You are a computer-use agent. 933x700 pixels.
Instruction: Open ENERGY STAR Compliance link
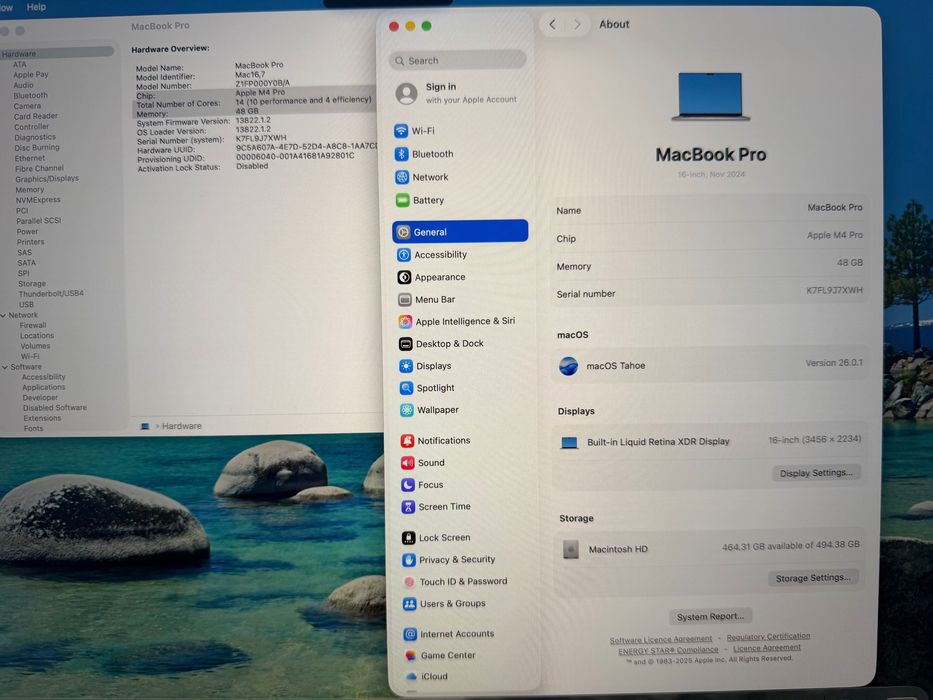tap(668, 650)
